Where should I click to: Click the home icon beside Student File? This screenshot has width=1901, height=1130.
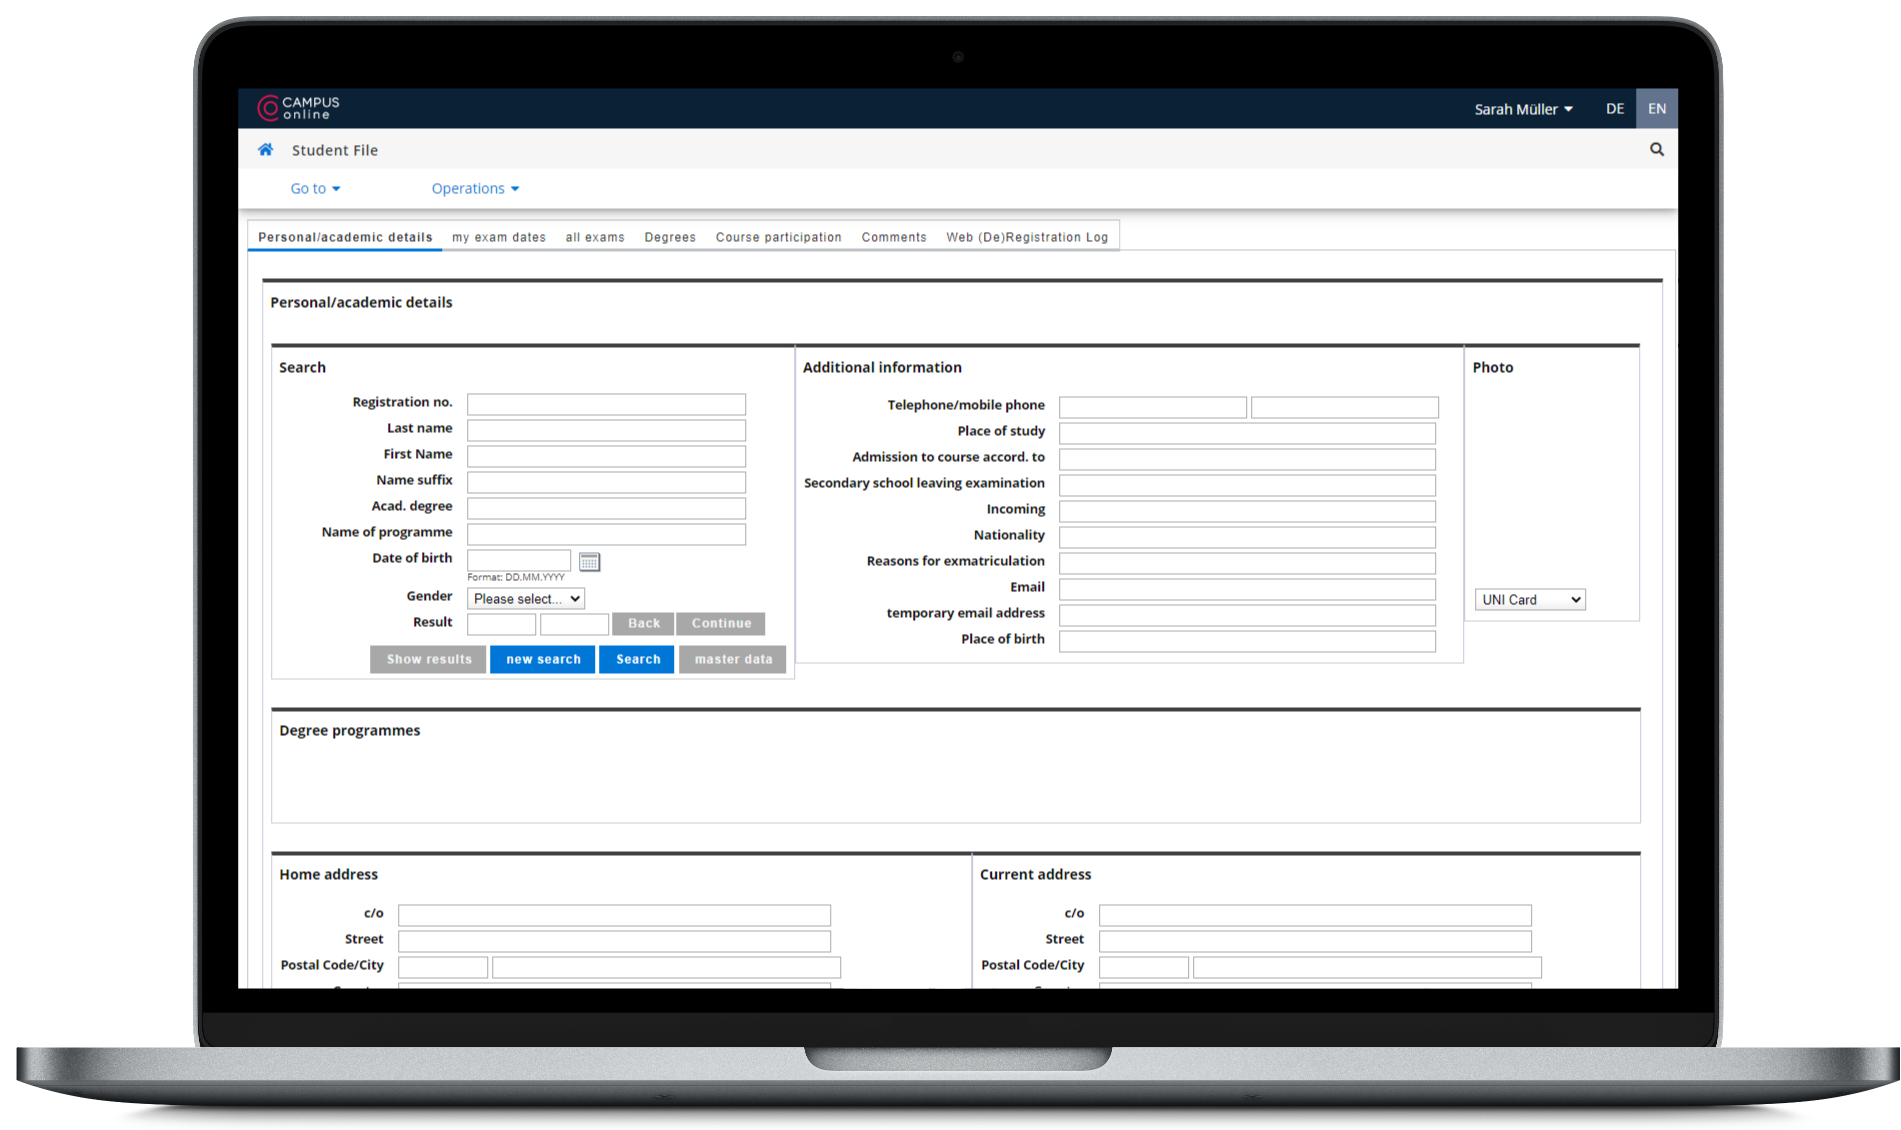(x=265, y=150)
